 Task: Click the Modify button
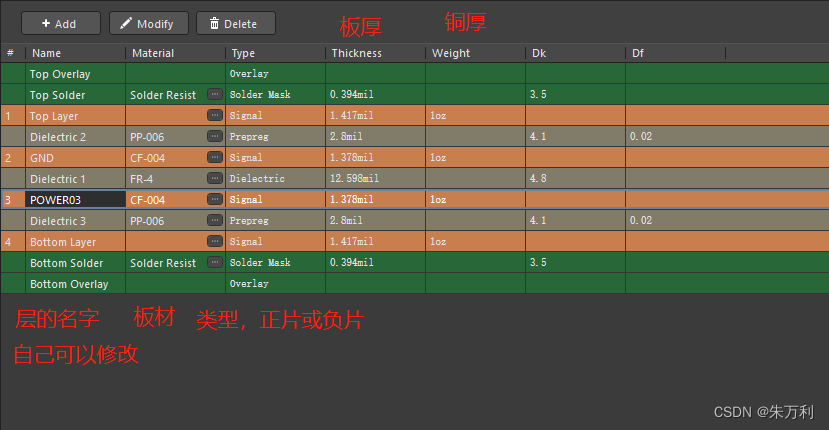point(149,24)
